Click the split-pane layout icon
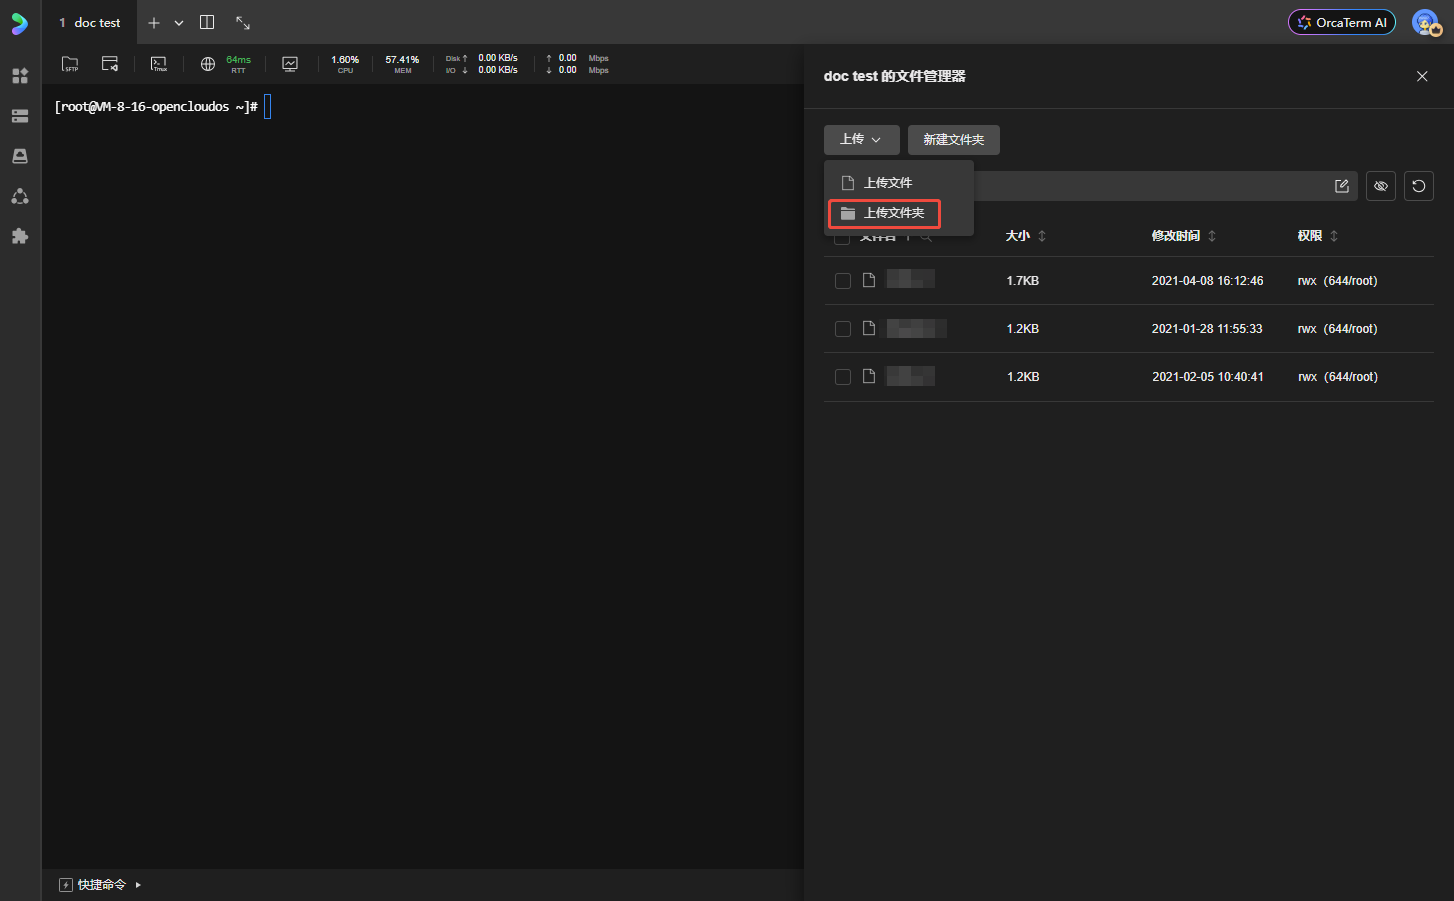This screenshot has height=901, width=1454. click(207, 22)
